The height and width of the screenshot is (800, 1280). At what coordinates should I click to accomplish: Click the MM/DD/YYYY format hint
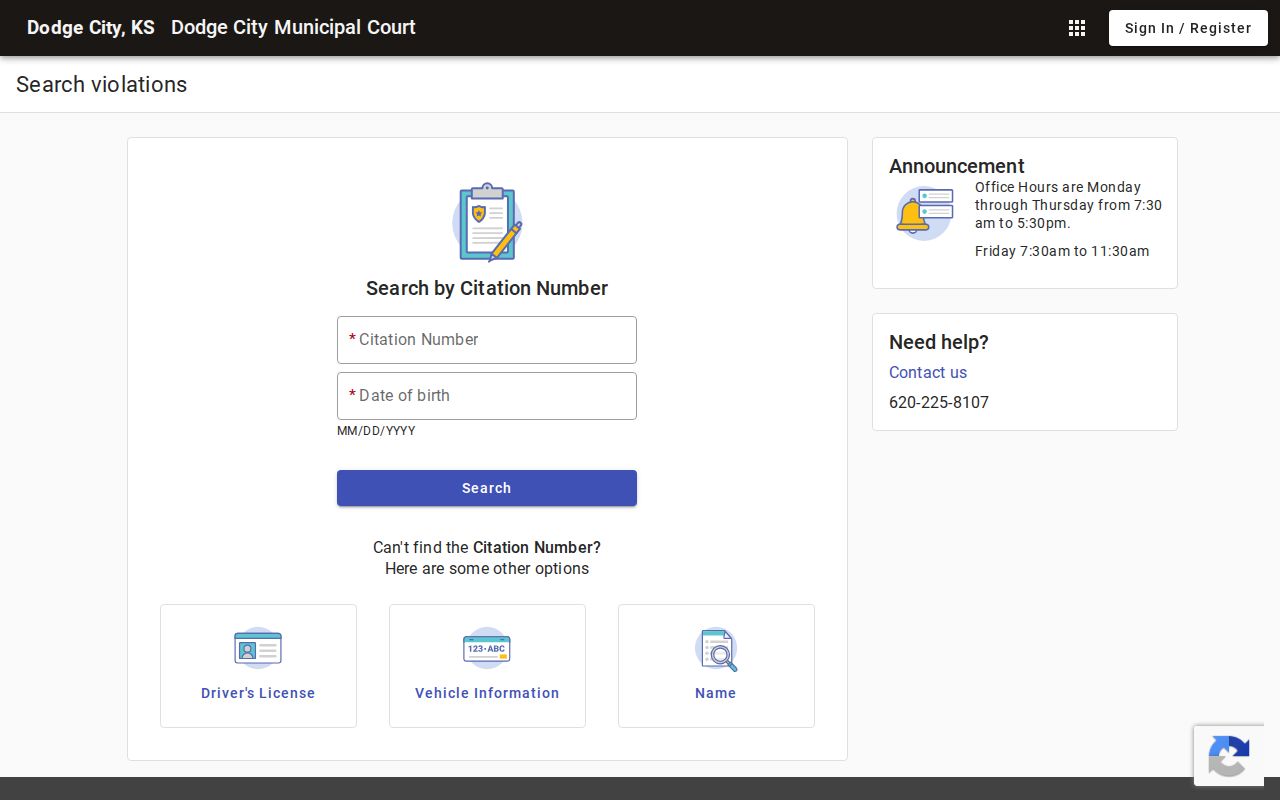376,431
